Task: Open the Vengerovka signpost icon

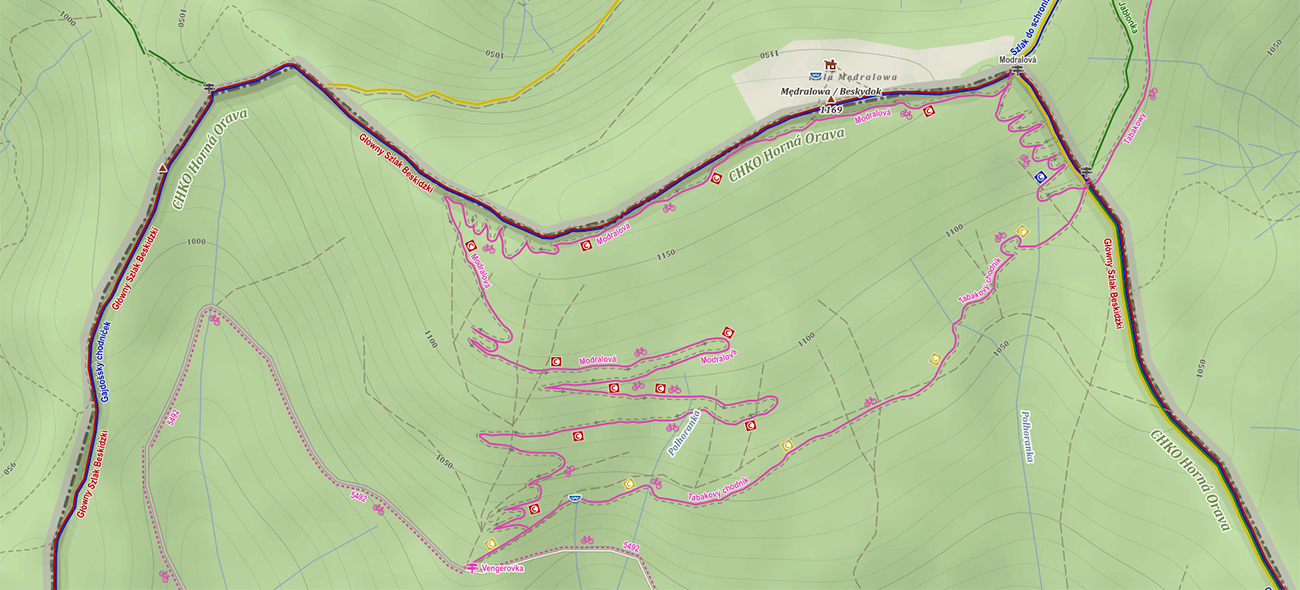Action: click(x=472, y=568)
